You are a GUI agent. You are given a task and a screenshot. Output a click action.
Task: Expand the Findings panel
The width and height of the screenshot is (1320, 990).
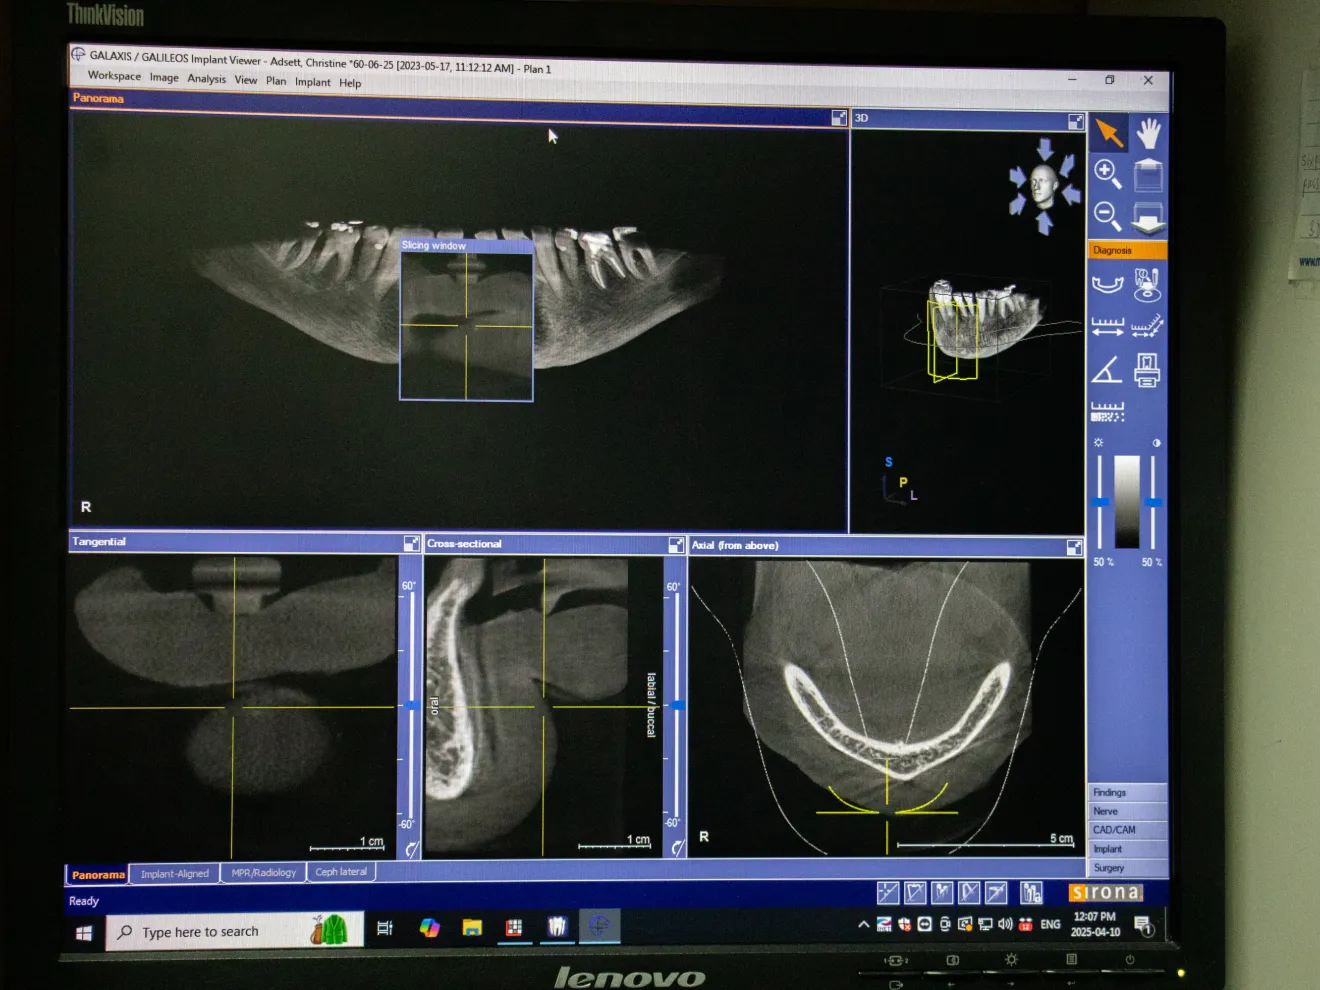point(1127,792)
